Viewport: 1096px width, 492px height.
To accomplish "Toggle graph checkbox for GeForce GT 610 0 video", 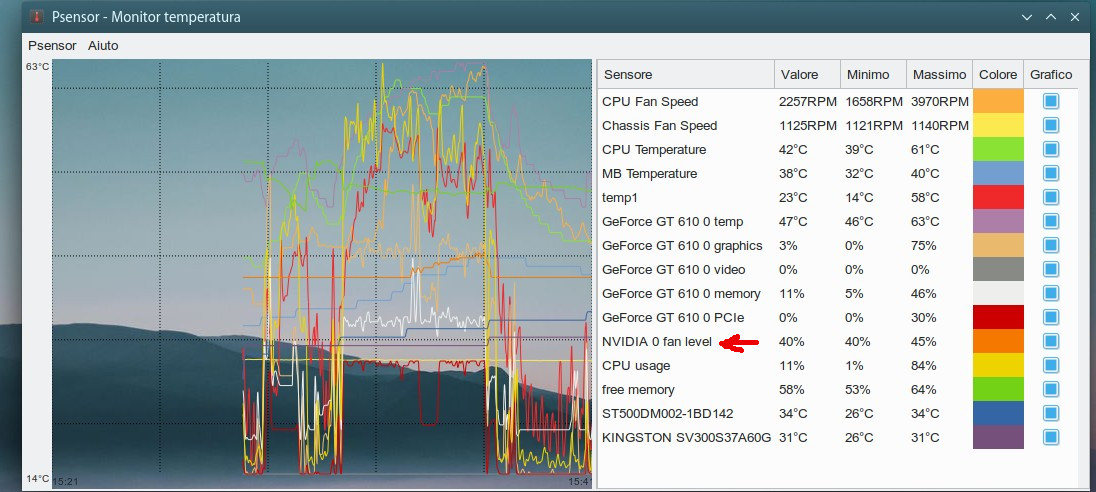I will (1051, 269).
